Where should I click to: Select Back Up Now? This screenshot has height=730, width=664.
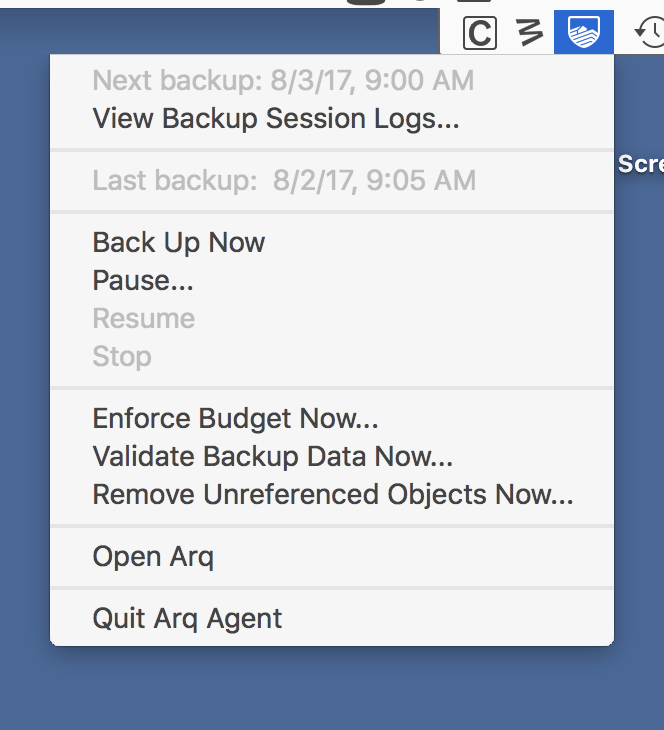coord(179,242)
